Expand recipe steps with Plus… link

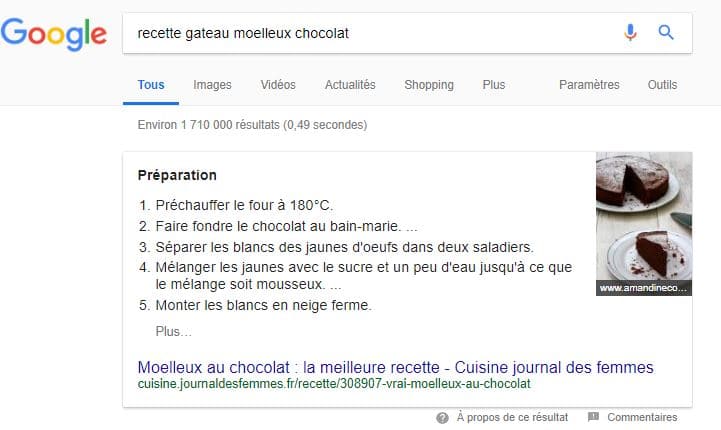(173, 331)
